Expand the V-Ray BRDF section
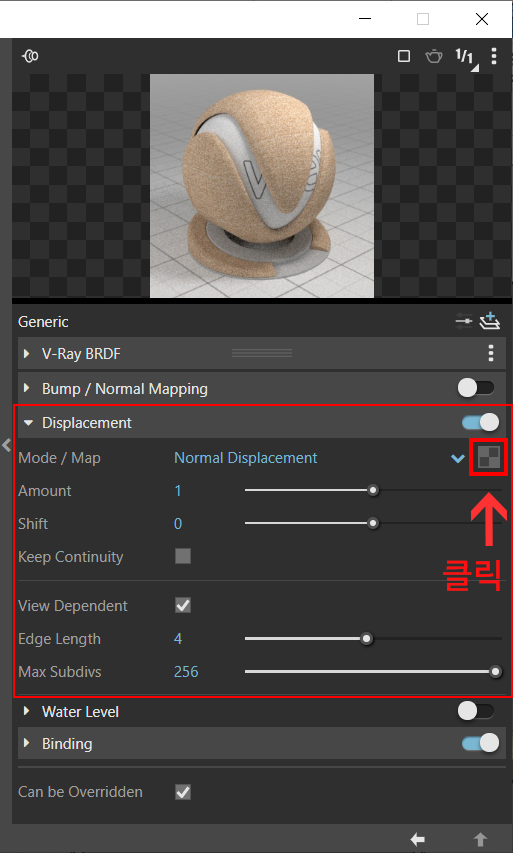 (x=26, y=354)
